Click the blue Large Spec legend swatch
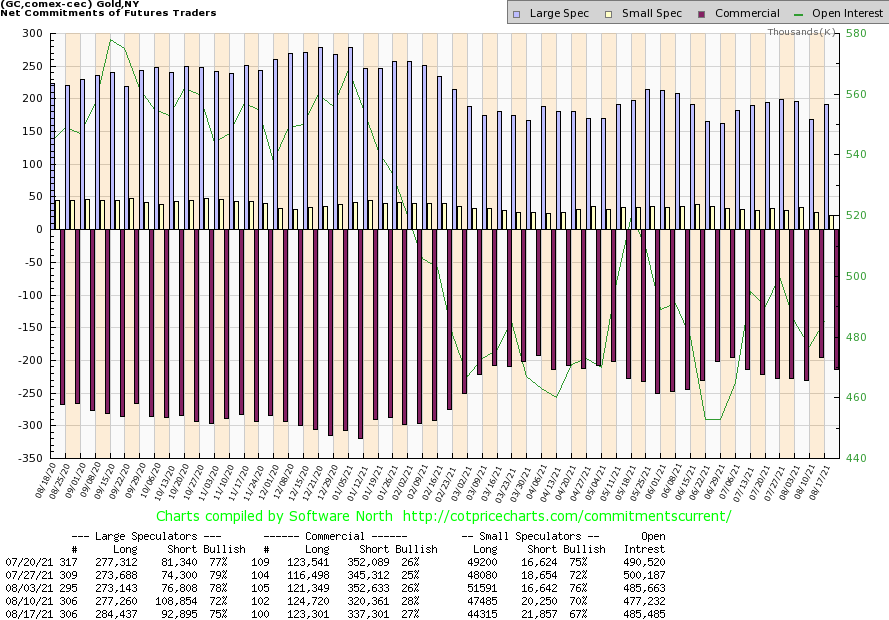This screenshot has height=620, width=889. (517, 14)
